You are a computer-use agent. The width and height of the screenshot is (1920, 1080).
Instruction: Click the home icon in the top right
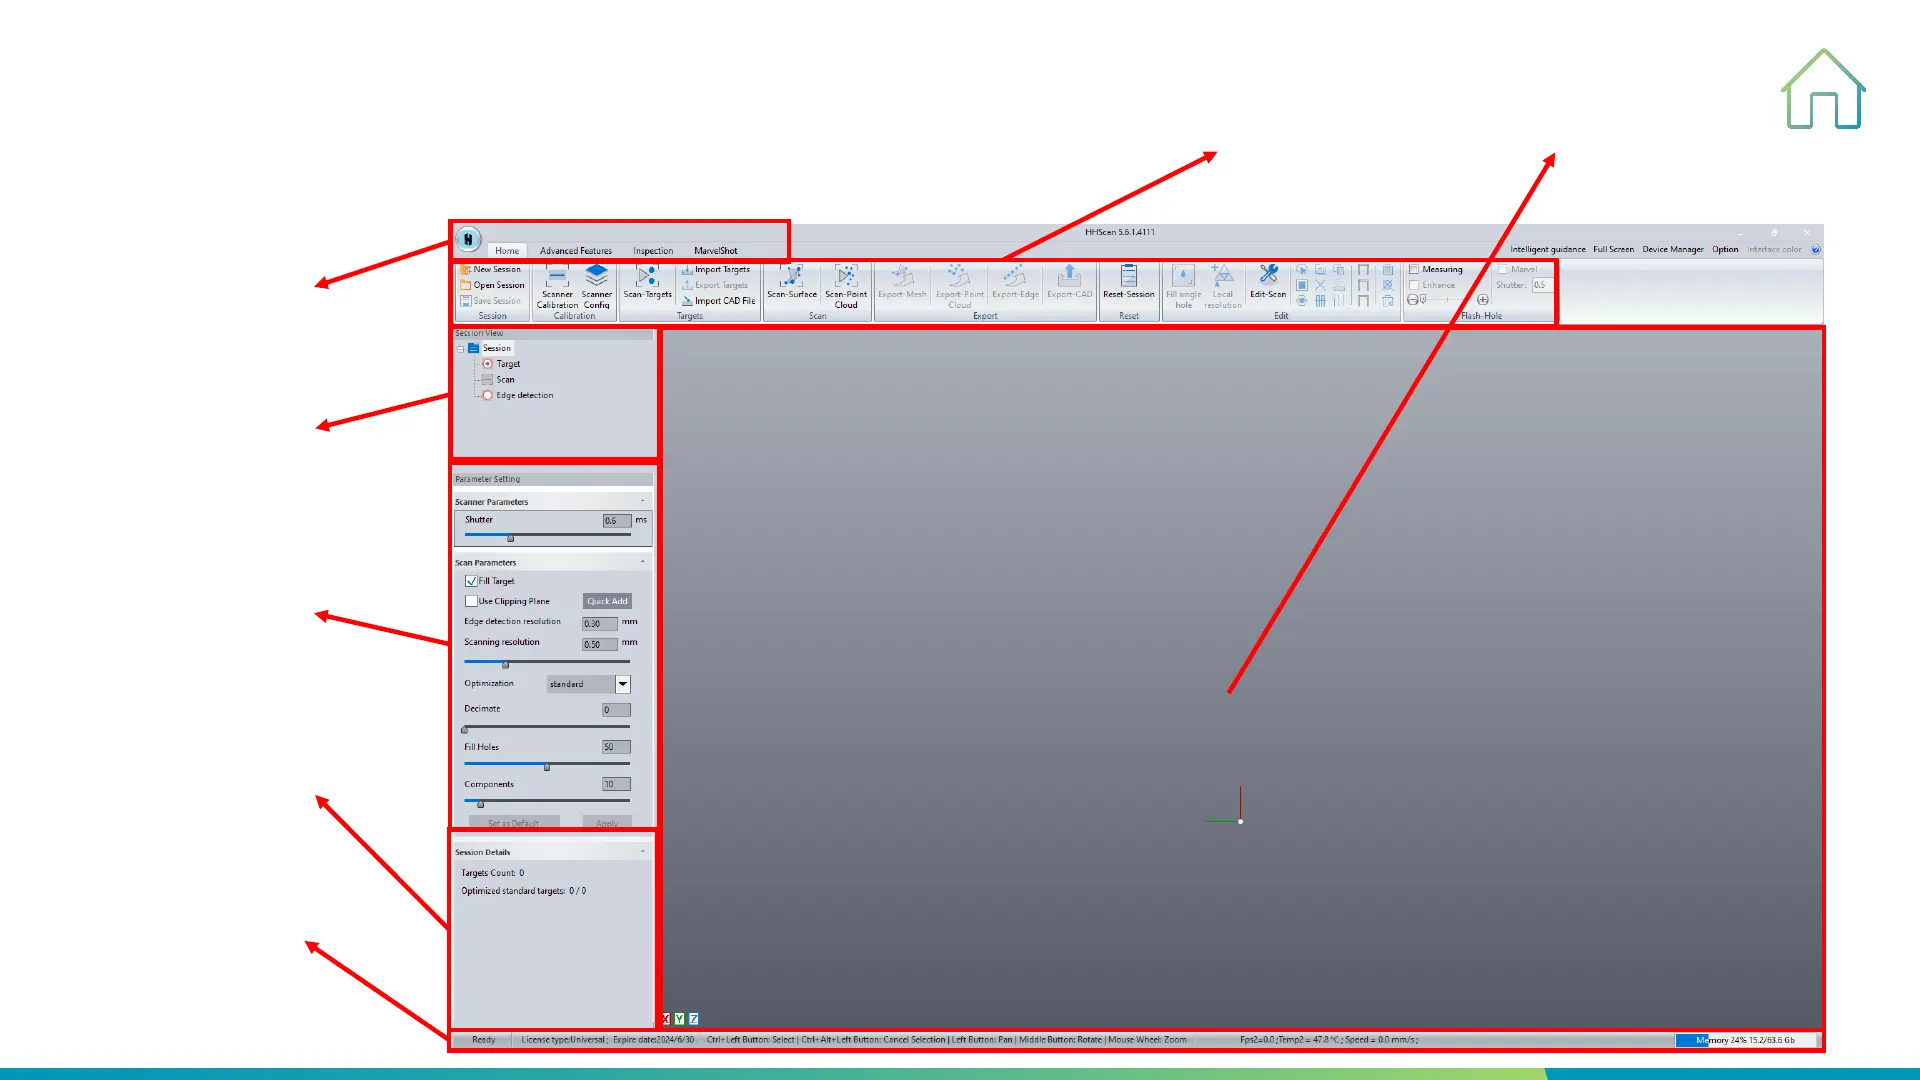coord(1823,90)
